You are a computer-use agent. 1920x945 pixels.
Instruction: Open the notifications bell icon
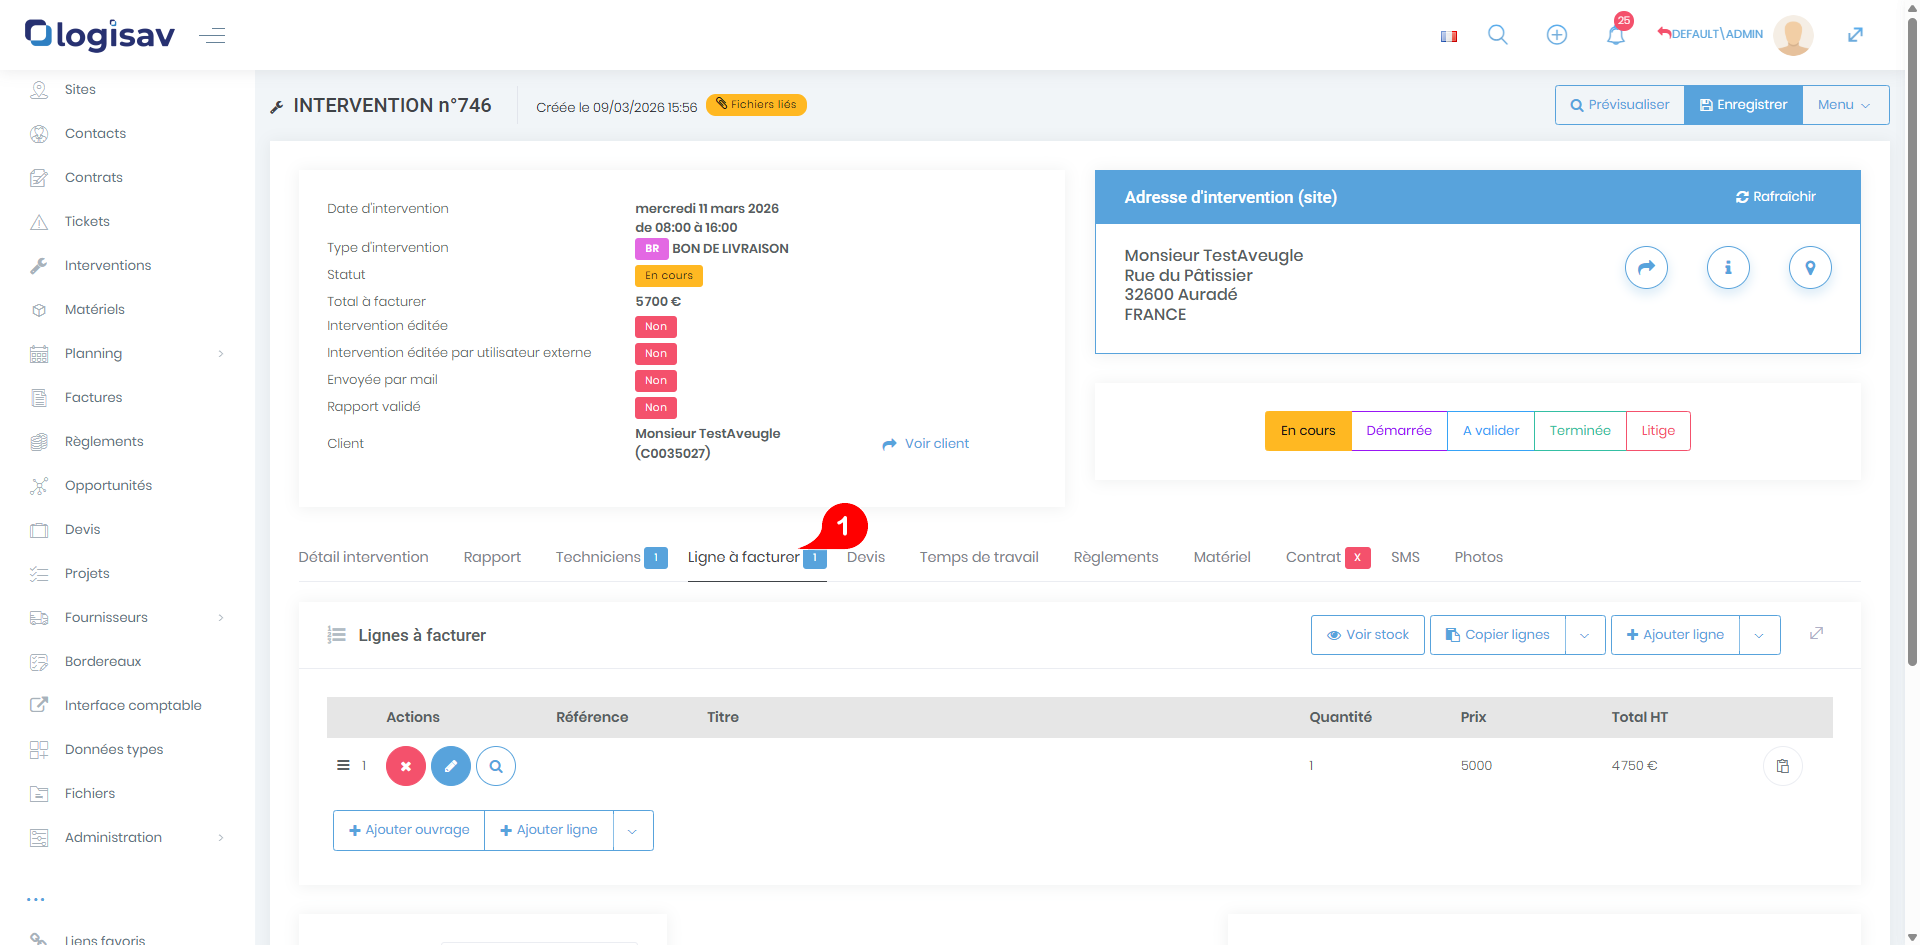[x=1615, y=35]
